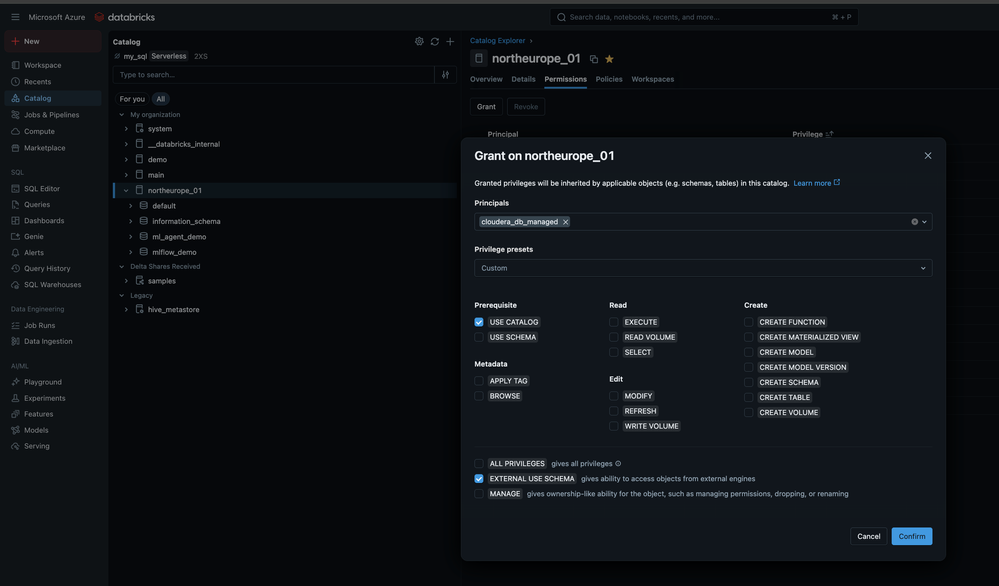This screenshot has width=999, height=586.
Task: Confirm the grant on northeurope_01
Action: coord(912,536)
